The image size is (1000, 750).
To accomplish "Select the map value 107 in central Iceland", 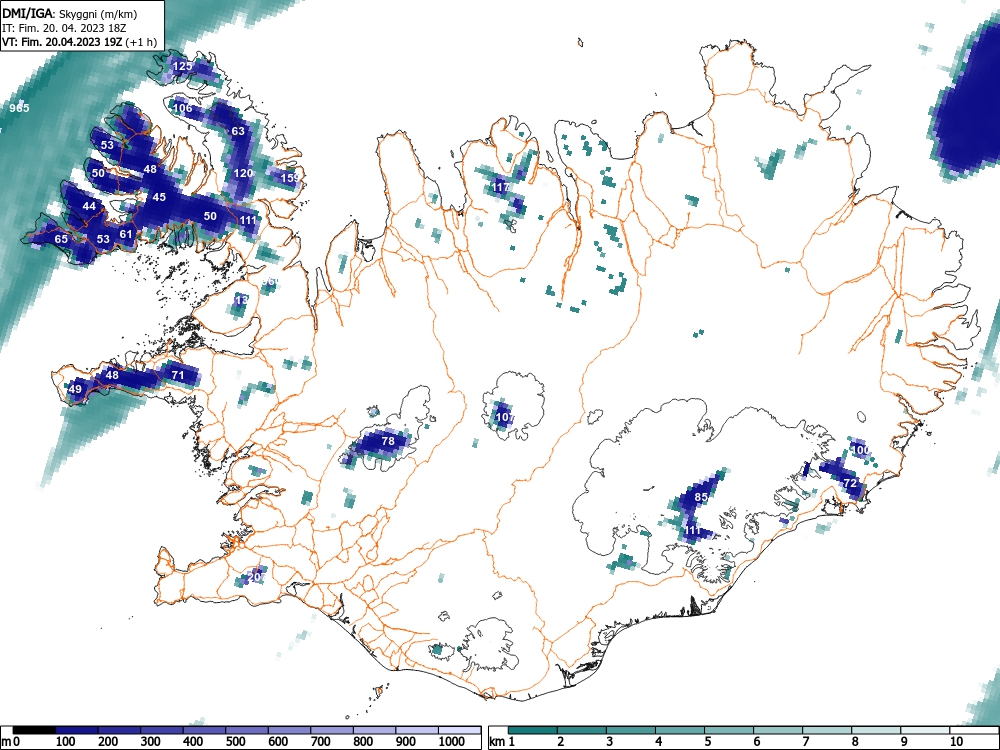I will [505, 417].
